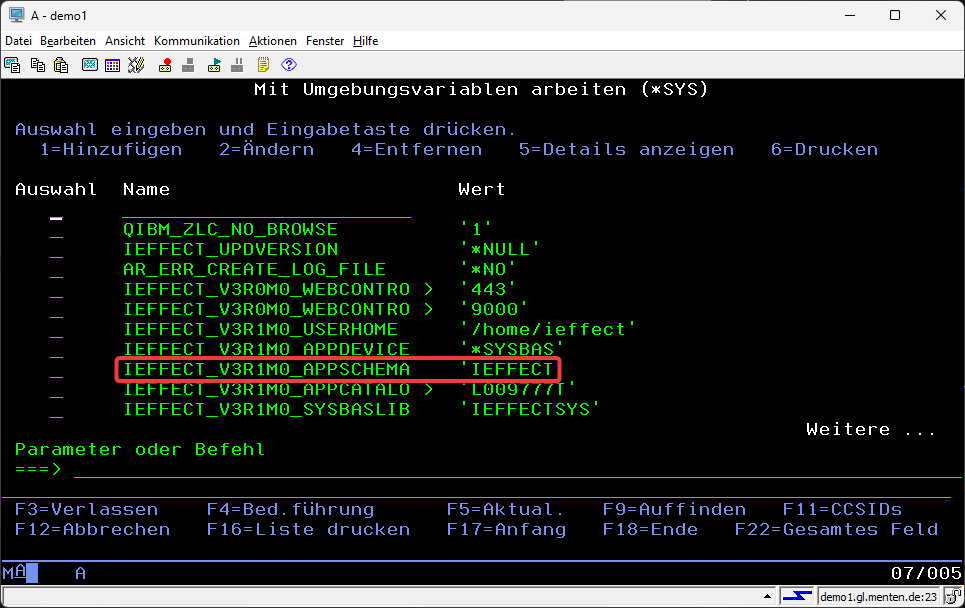Image resolution: width=965 pixels, height=608 pixels.
Task: Click F12=Abbrechen at the bottom
Action: (92, 529)
